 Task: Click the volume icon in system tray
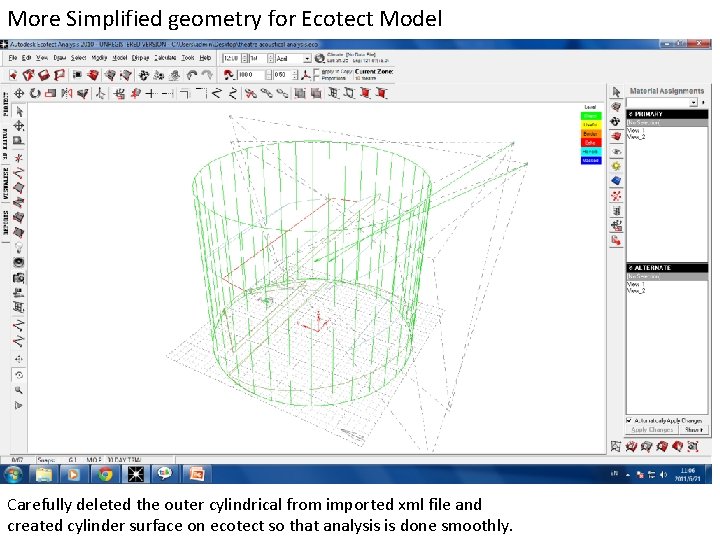click(x=663, y=475)
